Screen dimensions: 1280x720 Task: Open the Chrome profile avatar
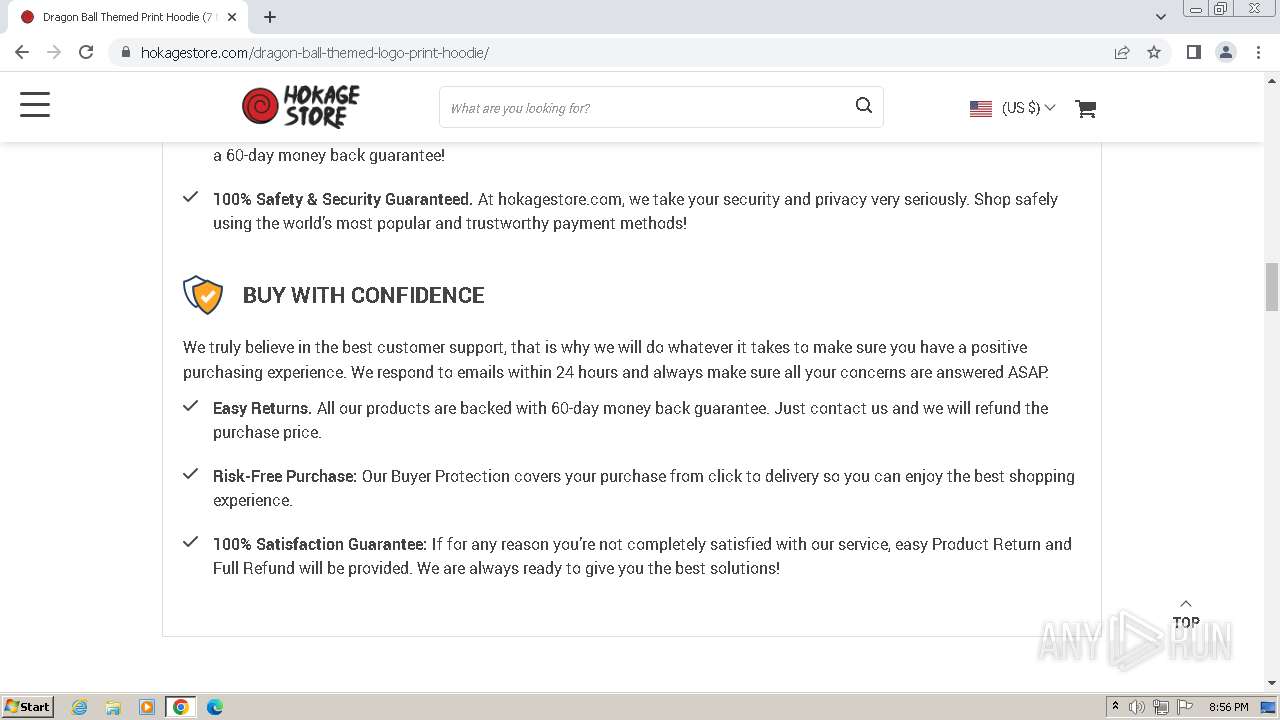tap(1226, 52)
